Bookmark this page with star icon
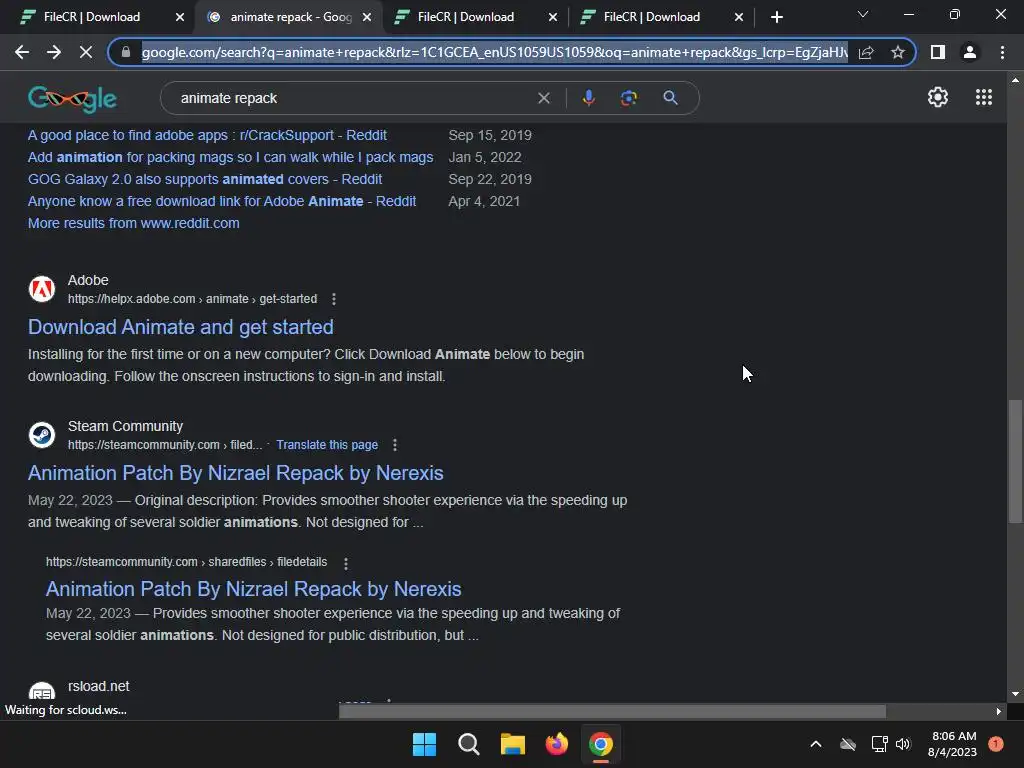The image size is (1024, 768). (898, 52)
